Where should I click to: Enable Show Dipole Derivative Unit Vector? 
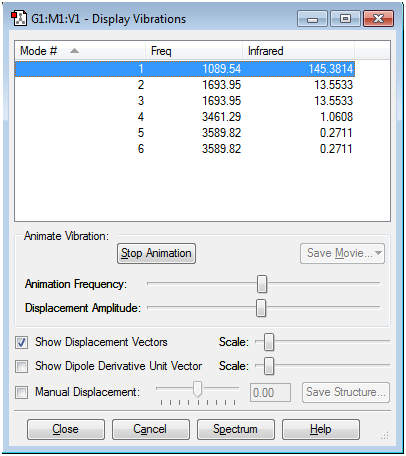point(22,366)
